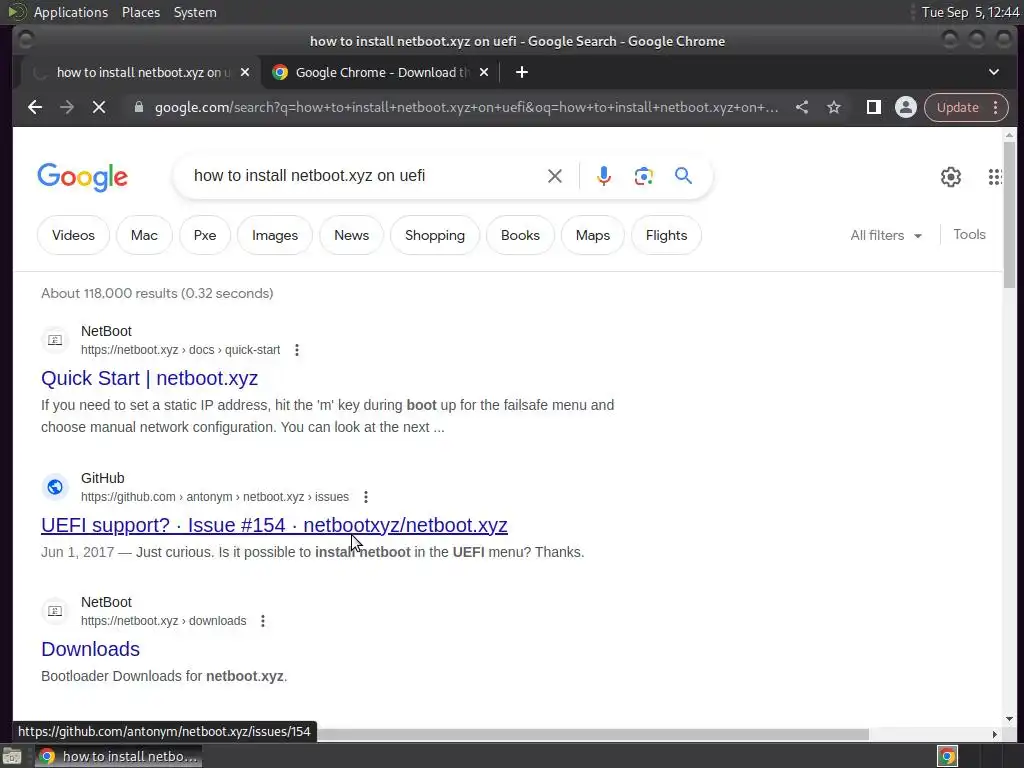Bookmark this page with the star
Image resolution: width=1024 pixels, height=768 pixels.
[834, 107]
